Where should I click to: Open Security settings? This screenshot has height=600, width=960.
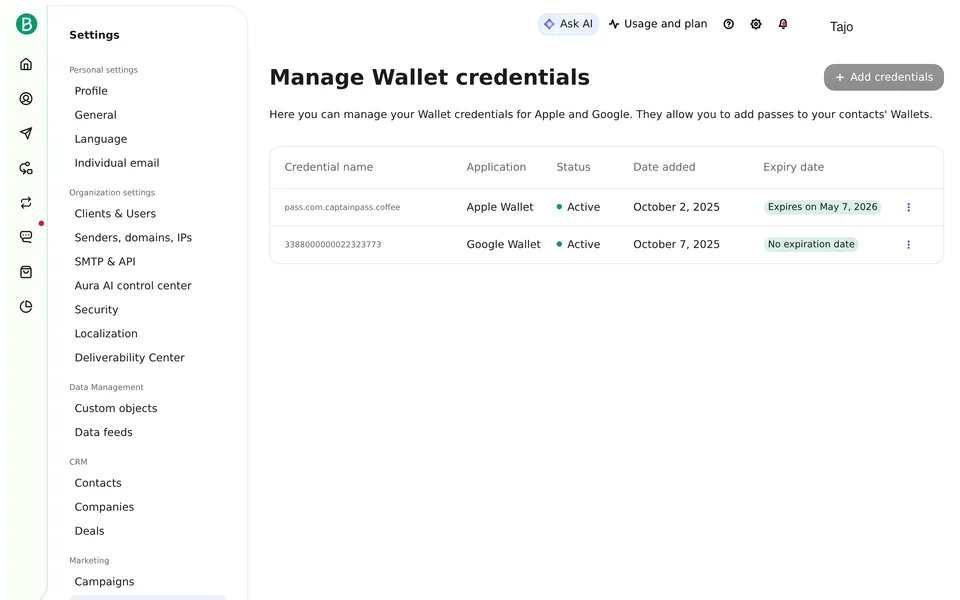96,310
